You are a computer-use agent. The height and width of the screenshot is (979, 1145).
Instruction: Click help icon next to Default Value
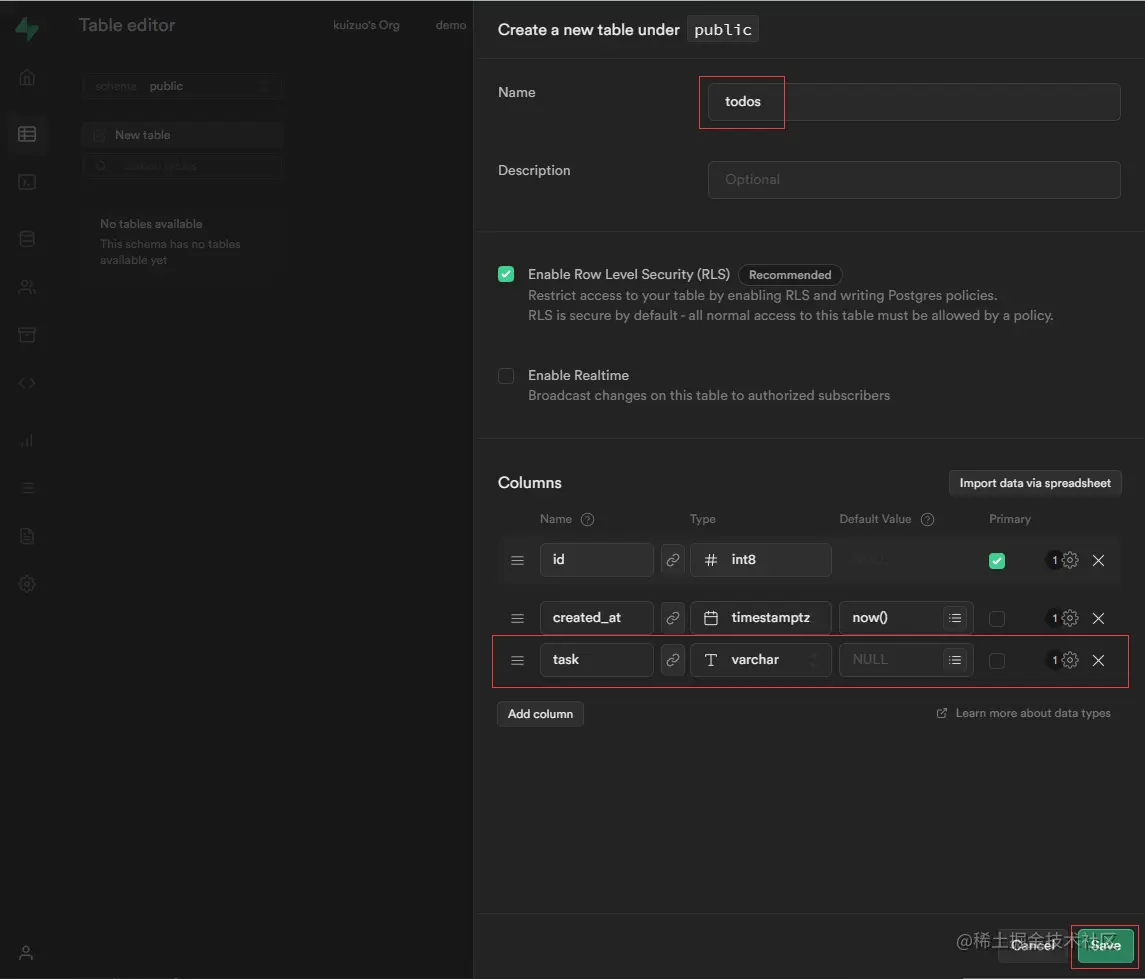point(927,519)
